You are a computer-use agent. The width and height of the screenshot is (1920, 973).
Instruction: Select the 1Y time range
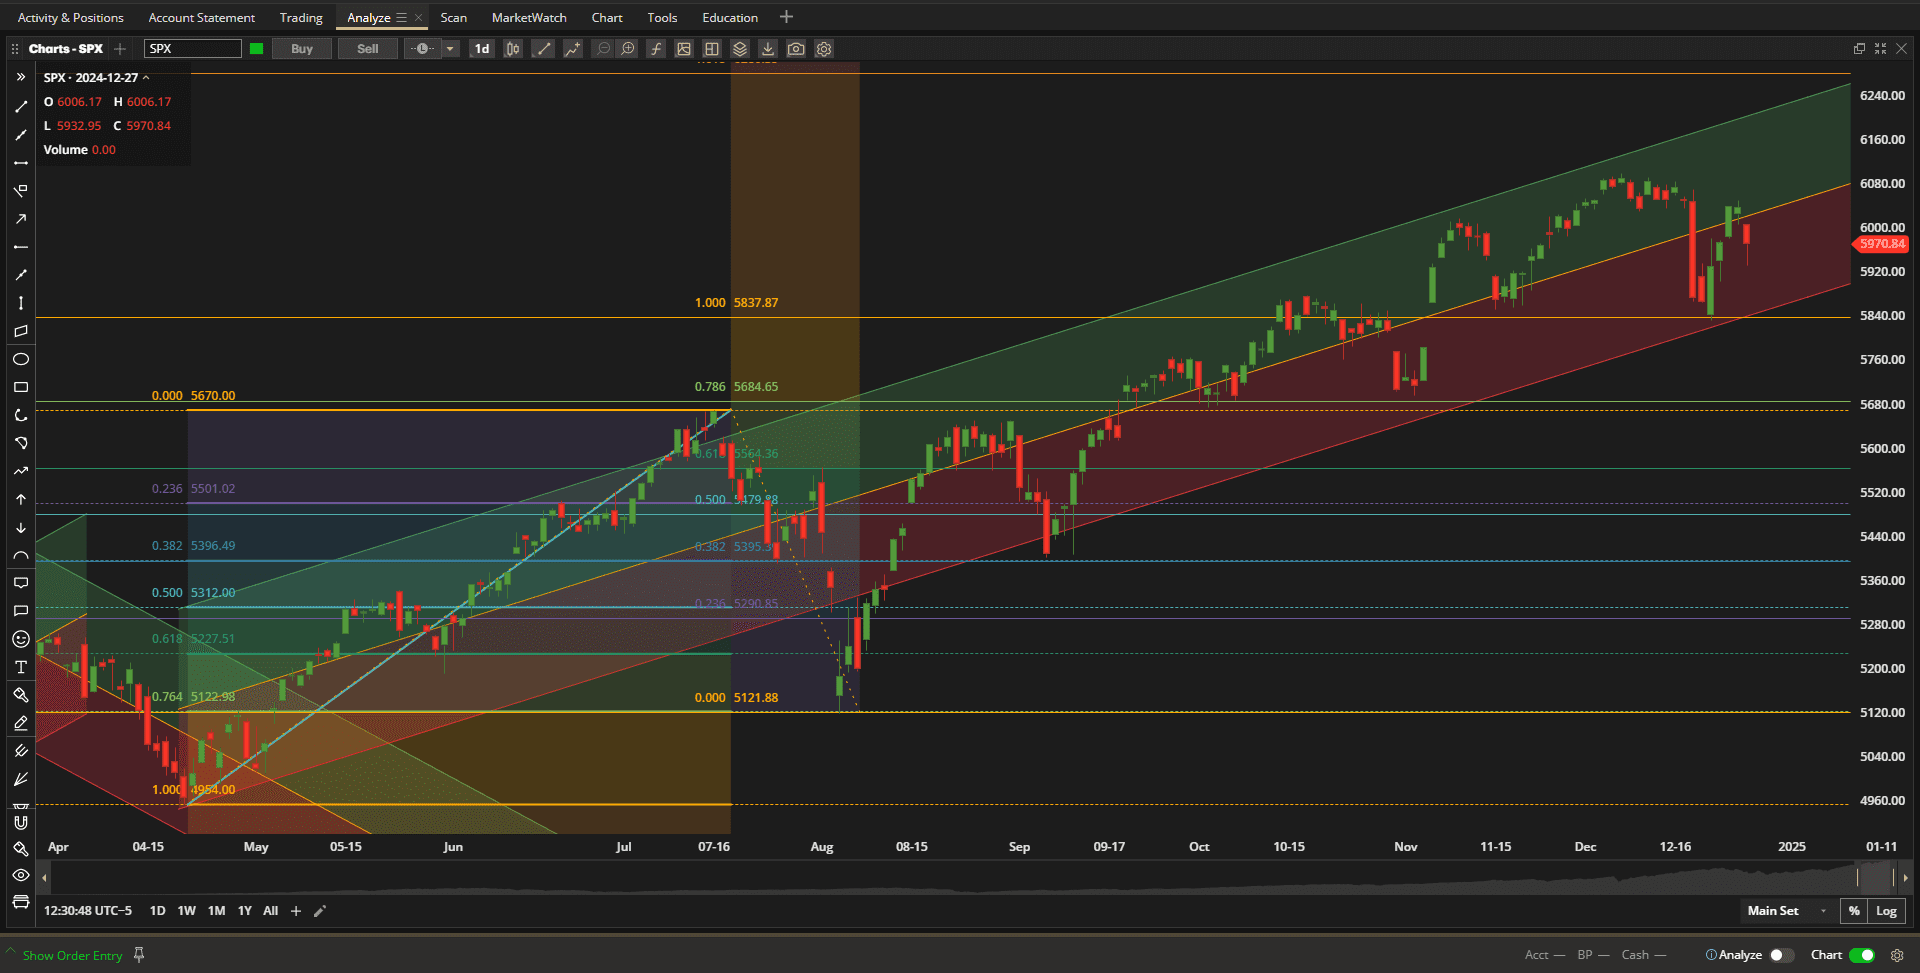pyautogui.click(x=245, y=911)
